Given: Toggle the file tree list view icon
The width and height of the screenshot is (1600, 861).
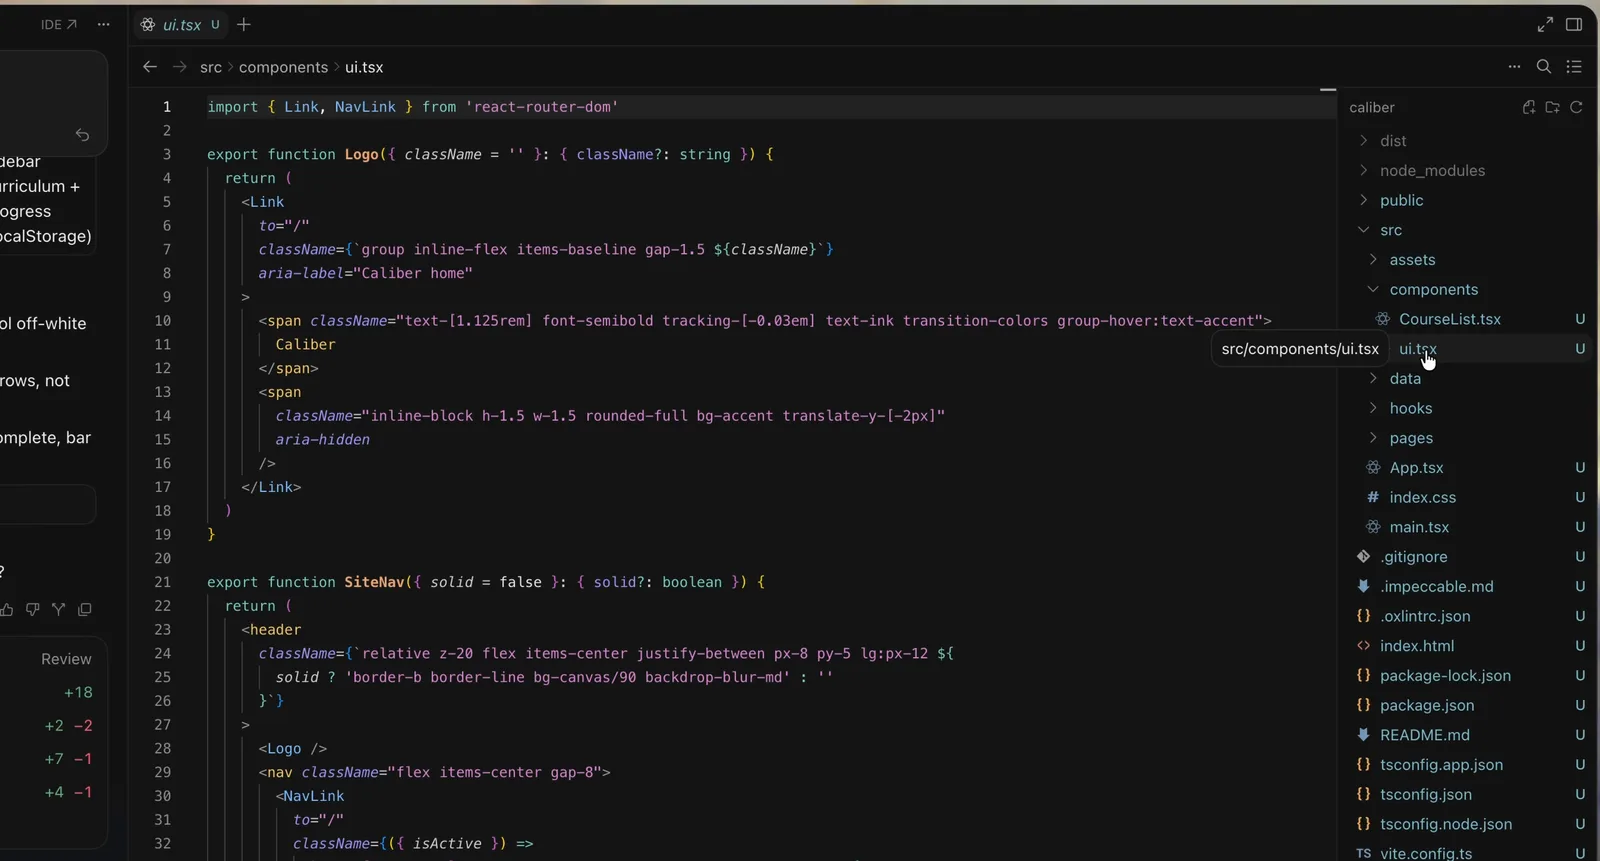Looking at the screenshot, I should [1574, 67].
